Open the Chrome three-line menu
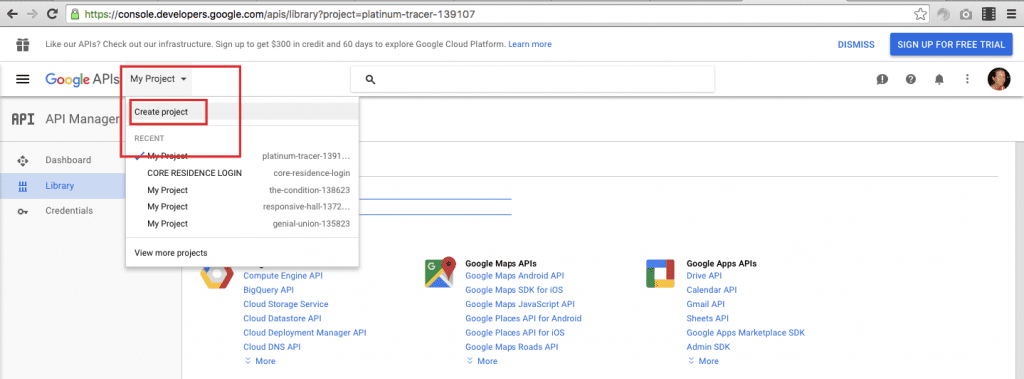This screenshot has width=1024, height=379. click(1012, 14)
